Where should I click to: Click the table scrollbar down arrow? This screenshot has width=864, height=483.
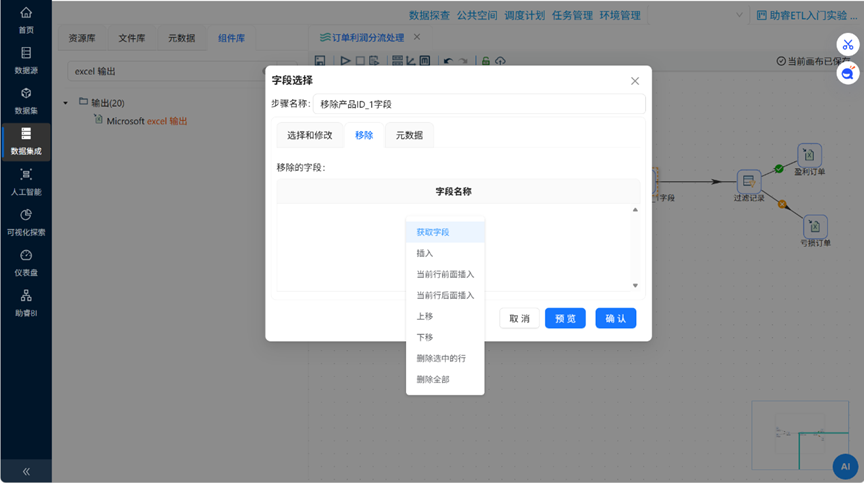click(x=635, y=285)
